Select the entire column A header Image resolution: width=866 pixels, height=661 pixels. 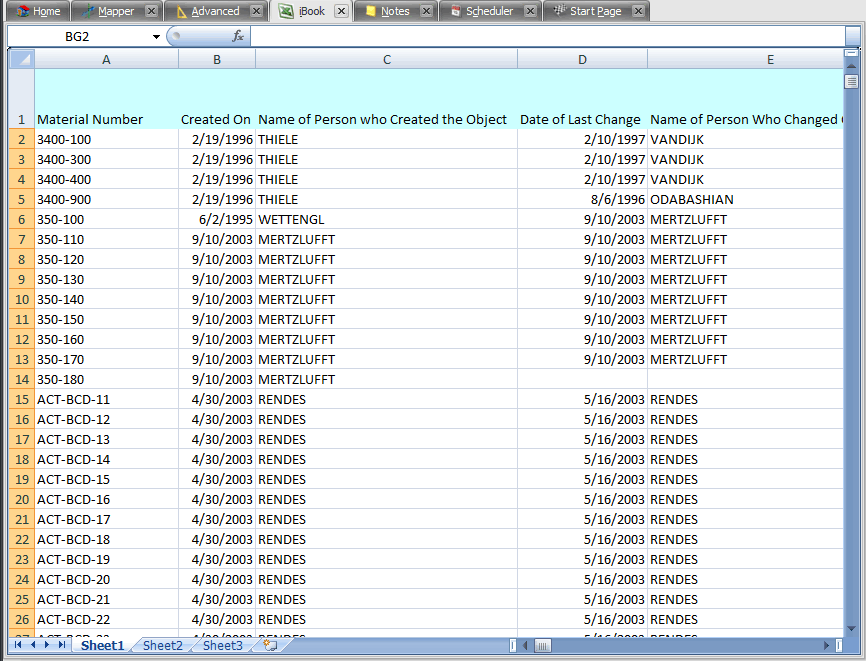point(106,59)
